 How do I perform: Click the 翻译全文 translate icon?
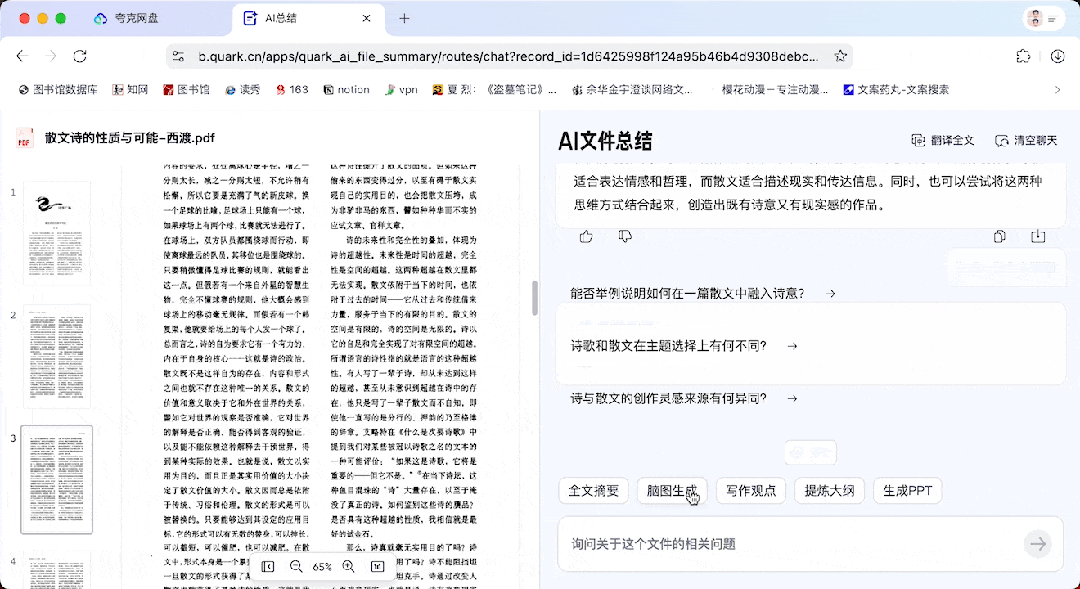pyautogui.click(x=919, y=140)
